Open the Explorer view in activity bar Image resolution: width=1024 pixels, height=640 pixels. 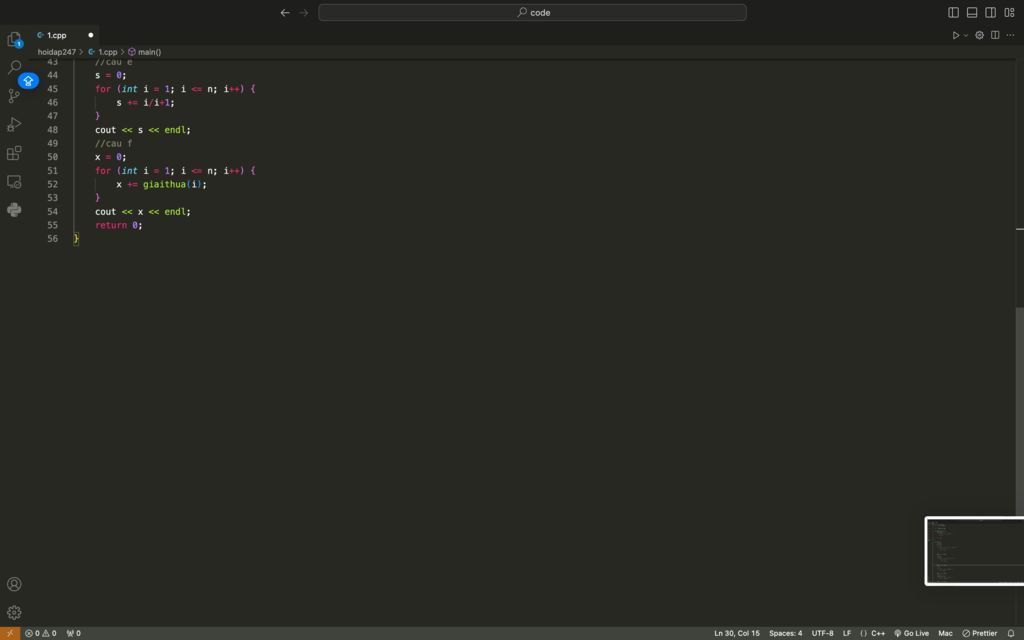(14, 39)
